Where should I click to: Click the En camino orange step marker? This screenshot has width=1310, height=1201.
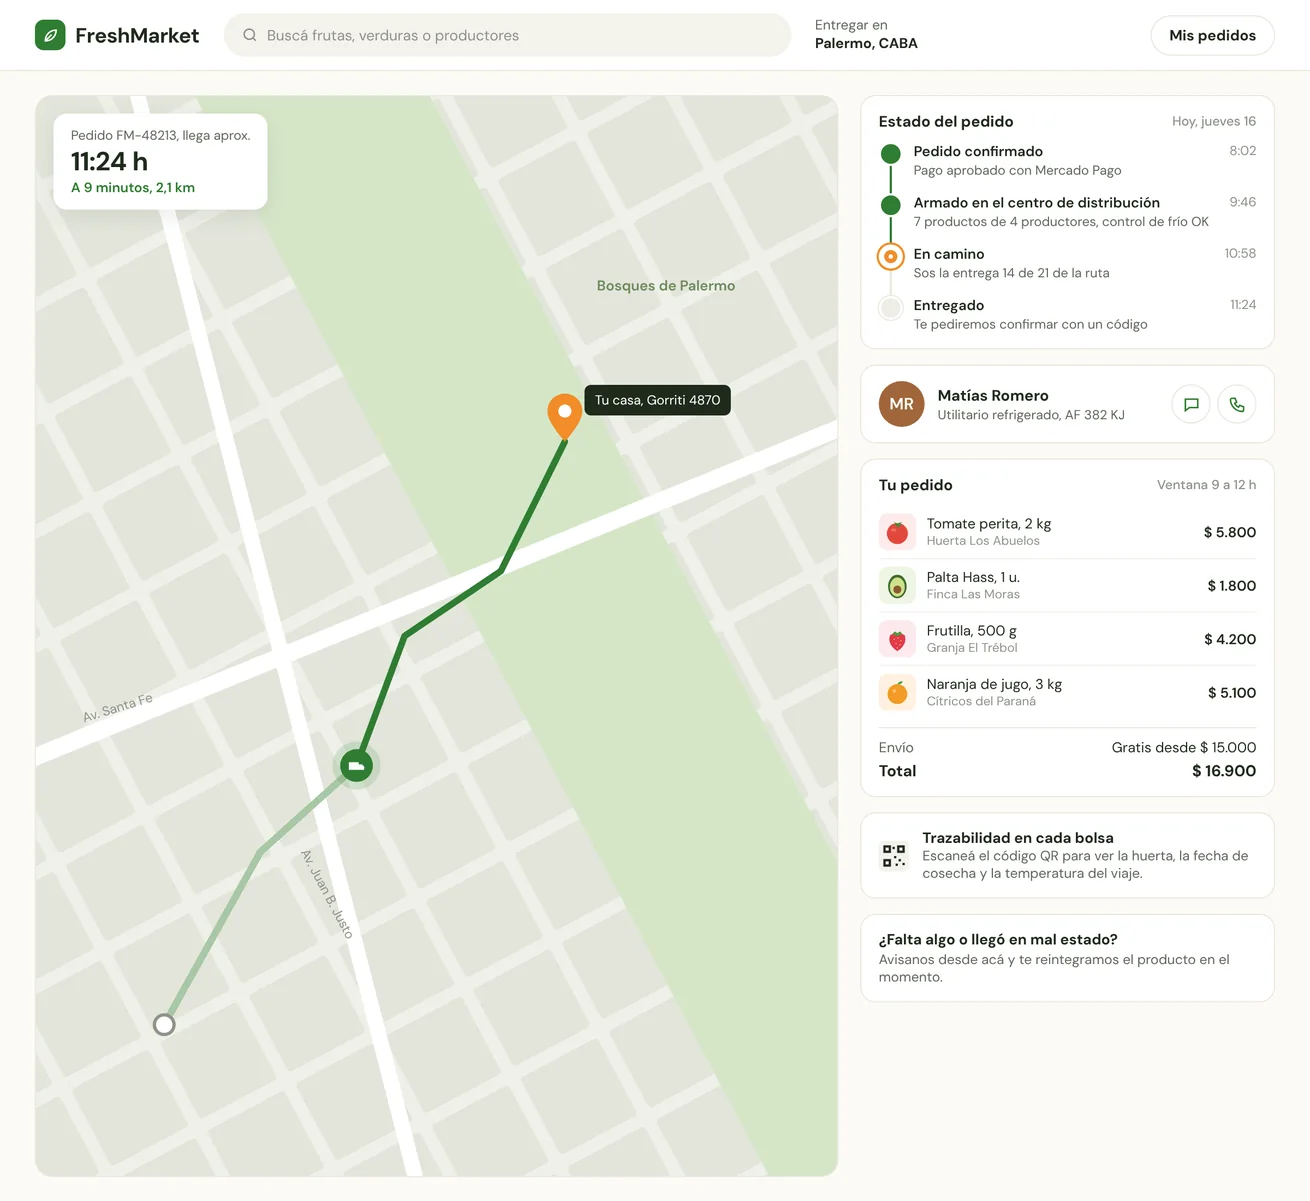pyautogui.click(x=890, y=257)
